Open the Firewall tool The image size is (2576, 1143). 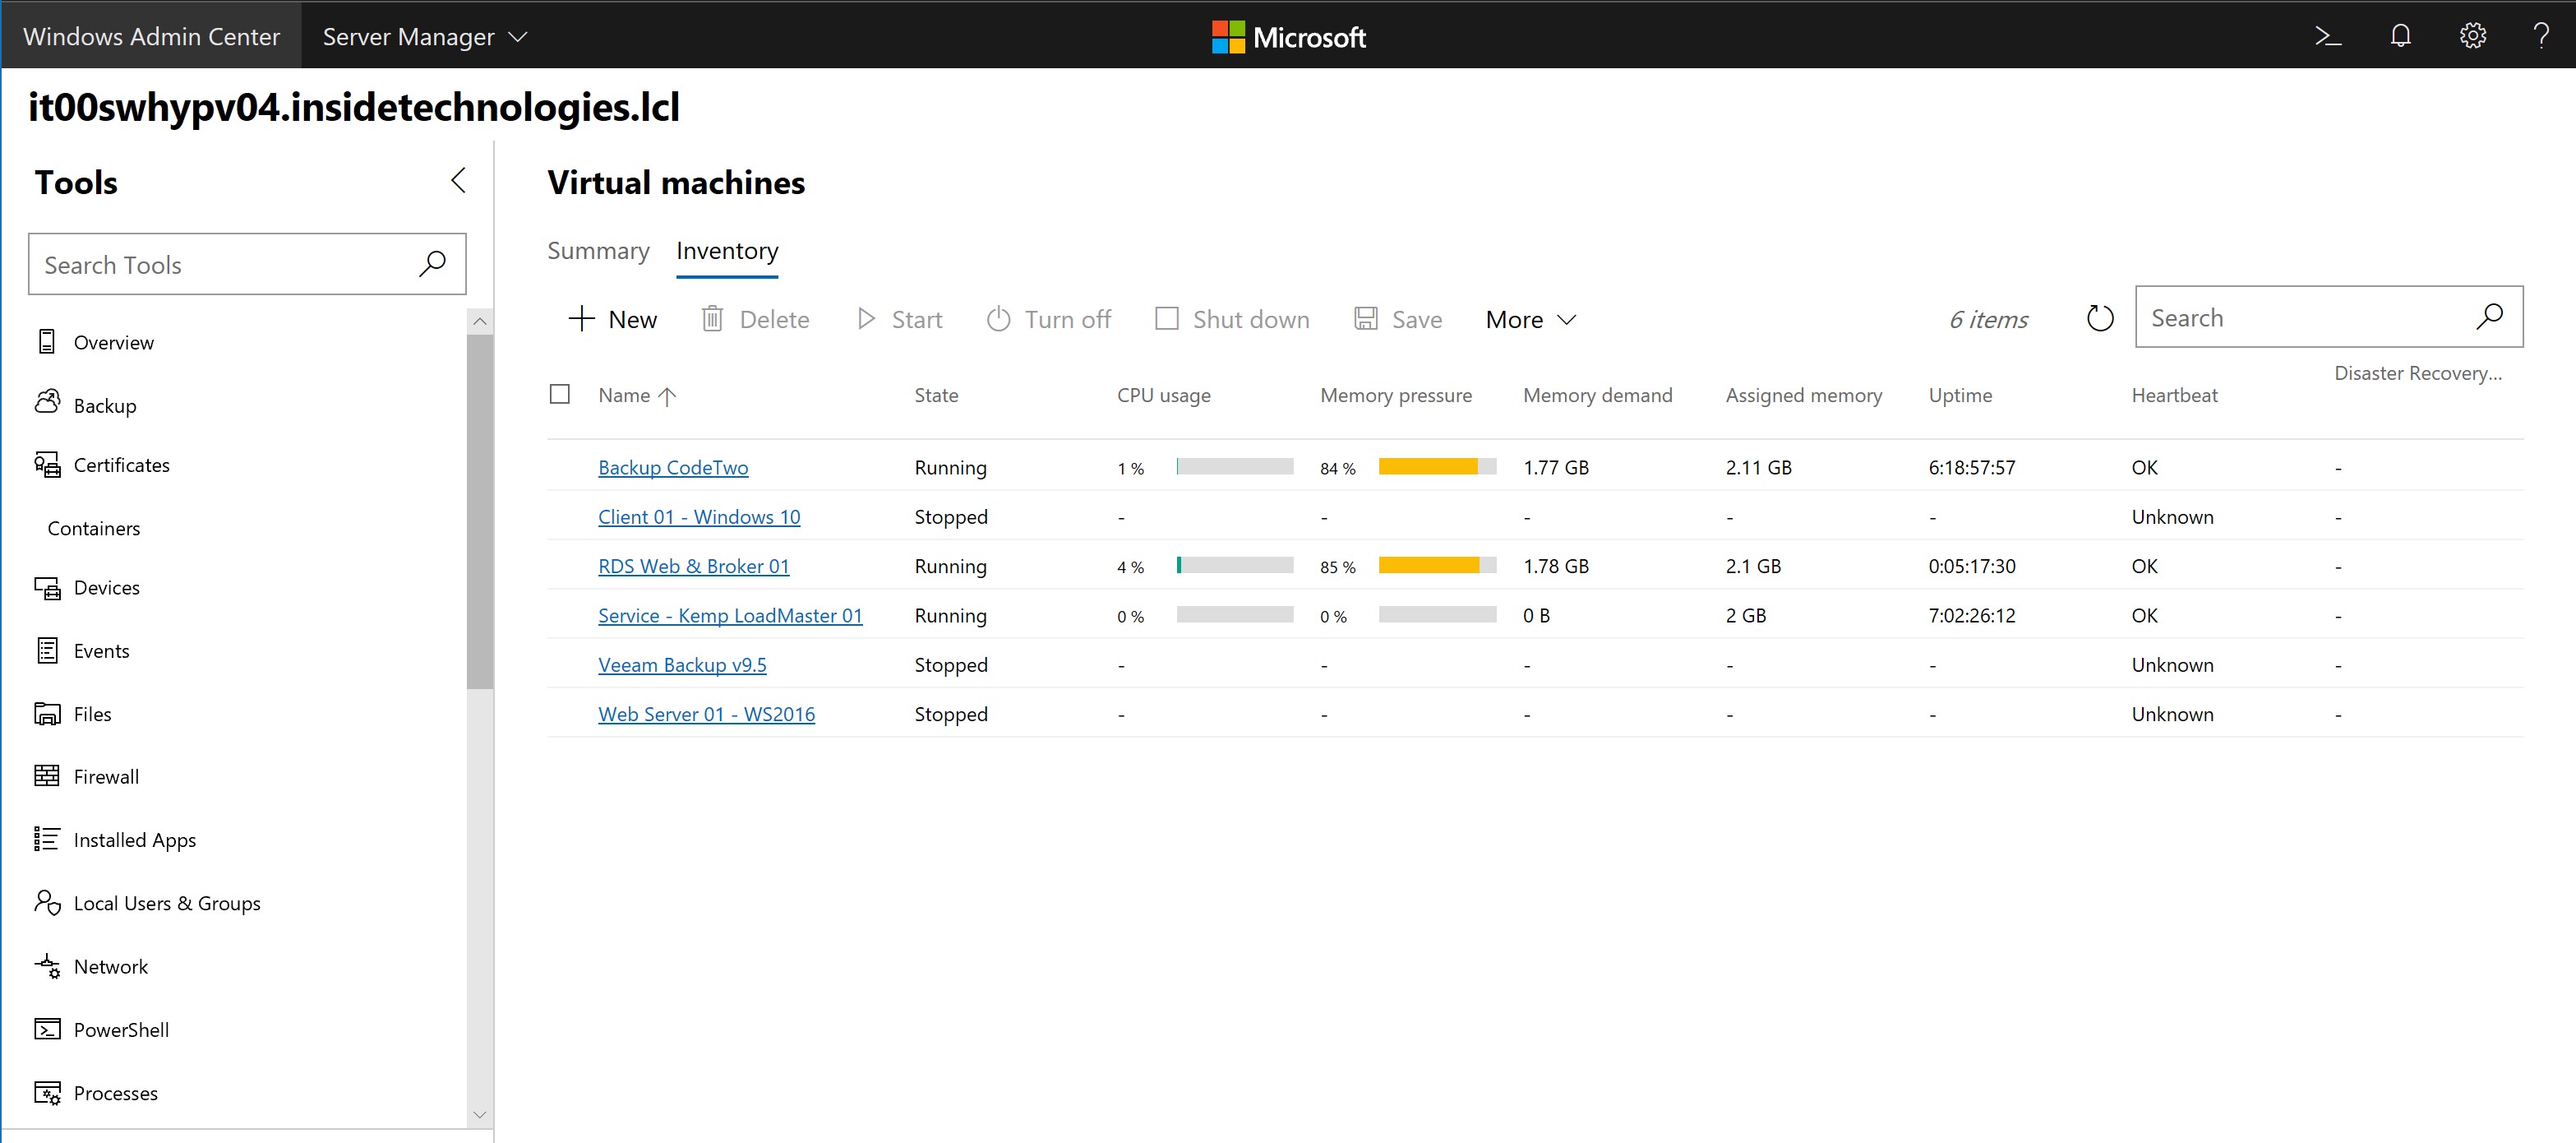(x=88, y=777)
